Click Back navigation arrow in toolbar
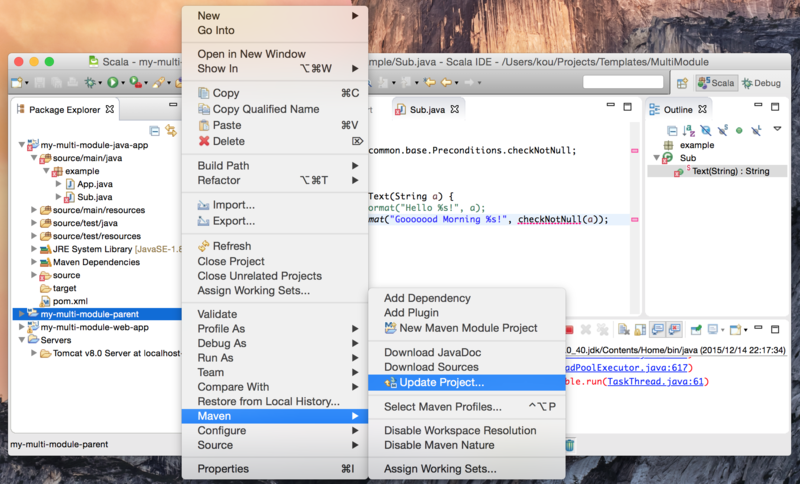The width and height of the screenshot is (800, 484). (447, 82)
